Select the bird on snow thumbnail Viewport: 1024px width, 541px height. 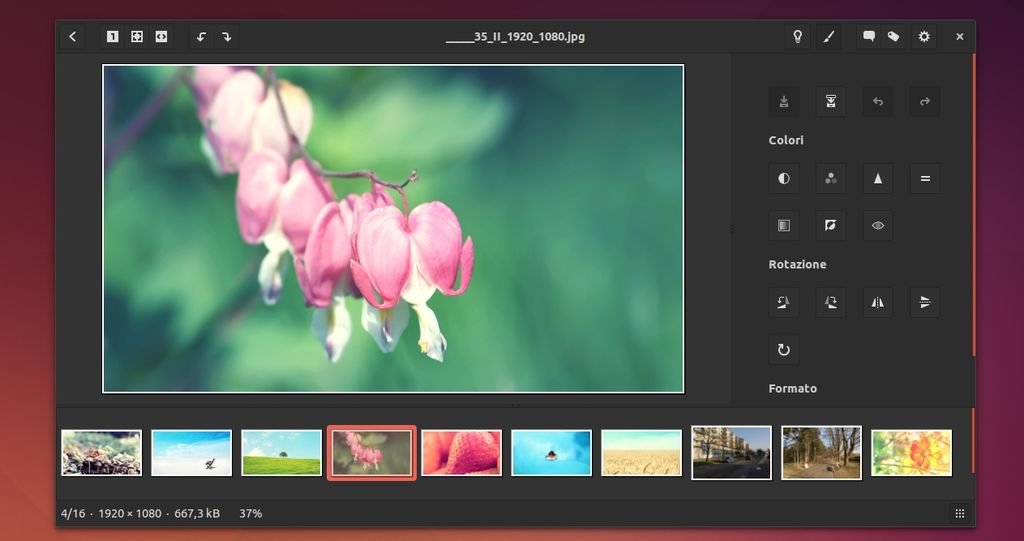[191, 453]
